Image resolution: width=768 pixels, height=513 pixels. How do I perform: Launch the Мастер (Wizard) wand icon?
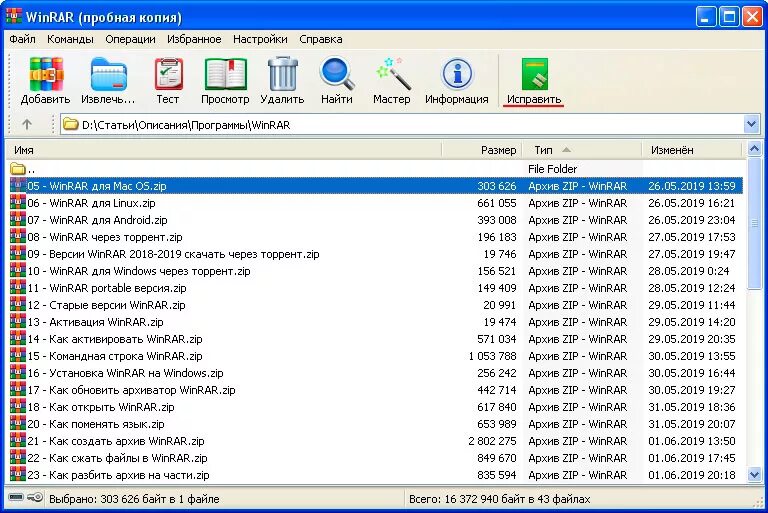click(x=393, y=74)
